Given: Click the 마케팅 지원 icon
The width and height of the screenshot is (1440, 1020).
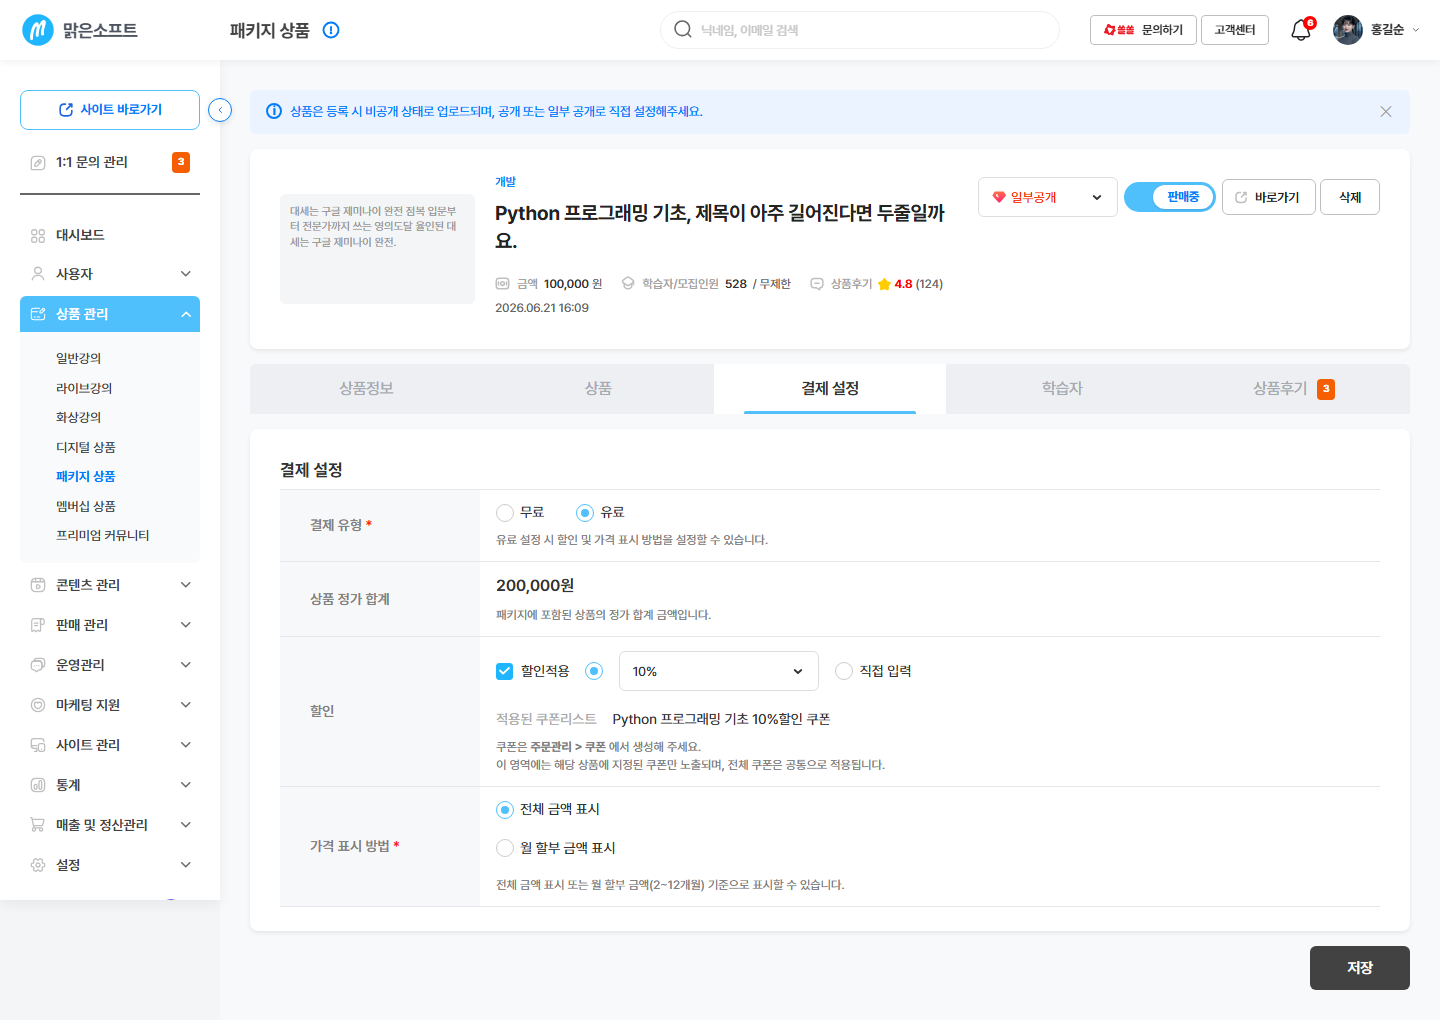Looking at the screenshot, I should tap(38, 705).
